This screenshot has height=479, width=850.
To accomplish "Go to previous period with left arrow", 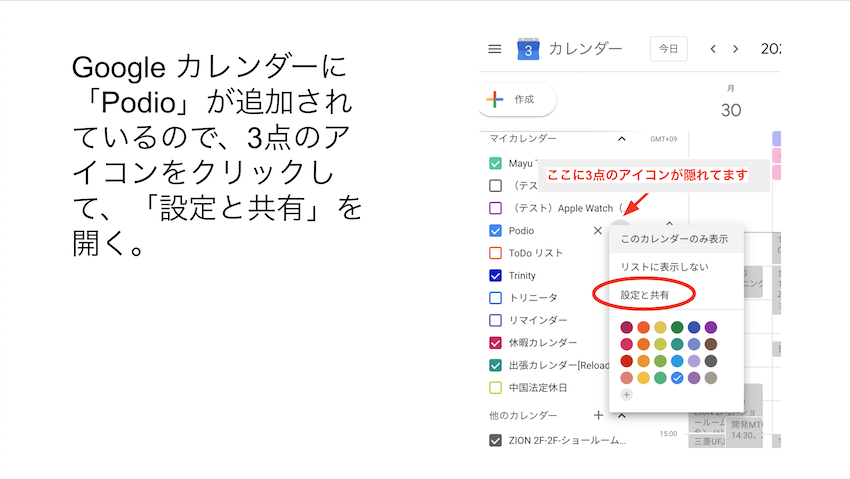I will click(x=713, y=49).
